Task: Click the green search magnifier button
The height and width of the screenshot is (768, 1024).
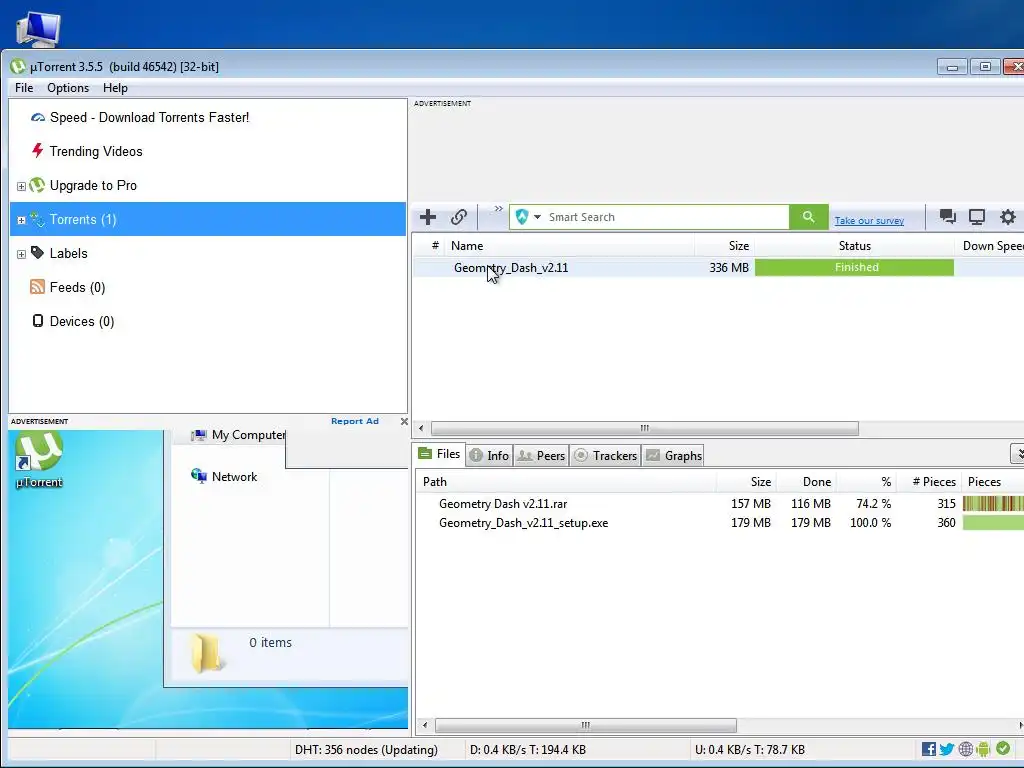Action: pyautogui.click(x=808, y=217)
